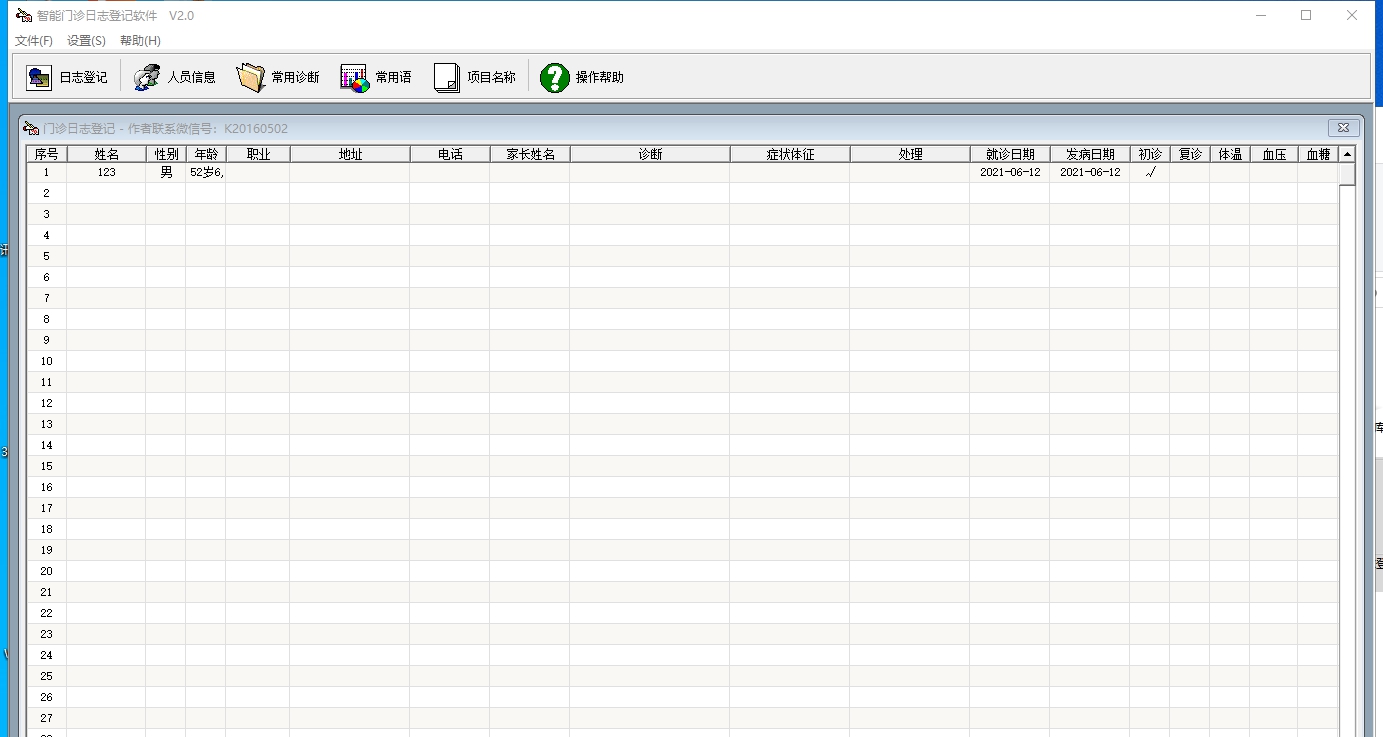
Task: Click the app icon in the title bar
Action: pos(23,15)
